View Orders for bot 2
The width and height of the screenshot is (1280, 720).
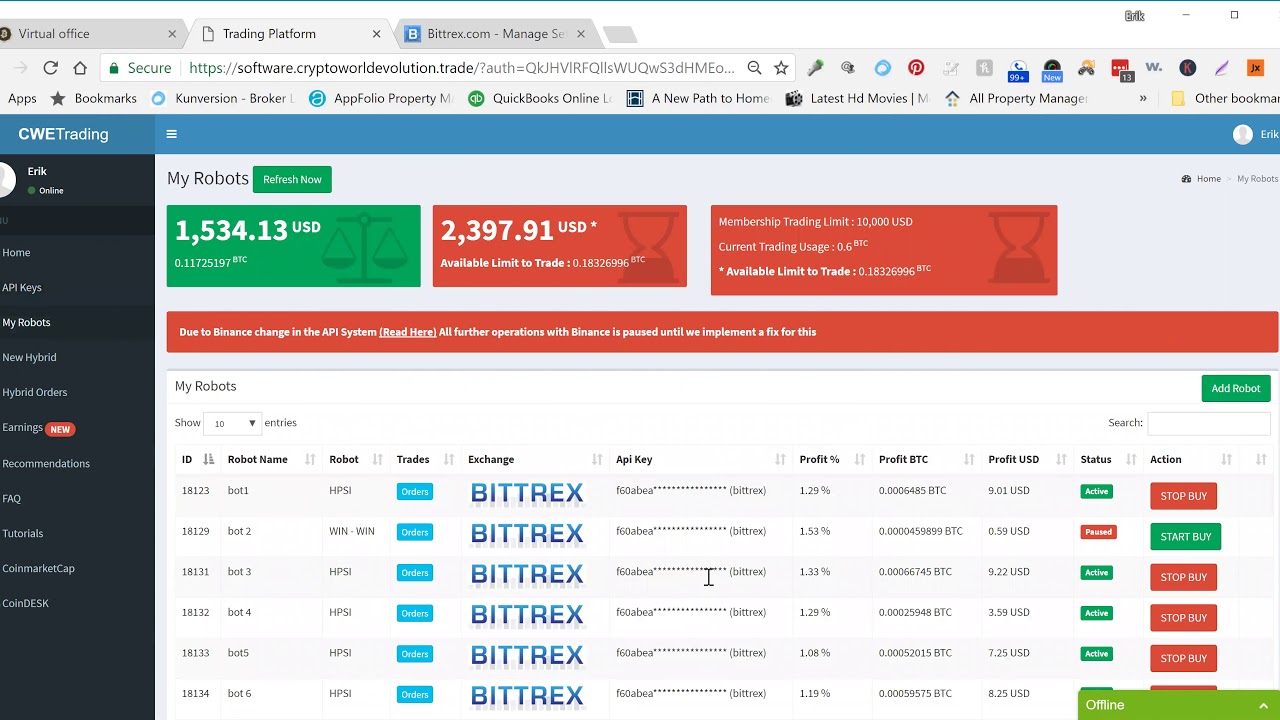coord(414,532)
